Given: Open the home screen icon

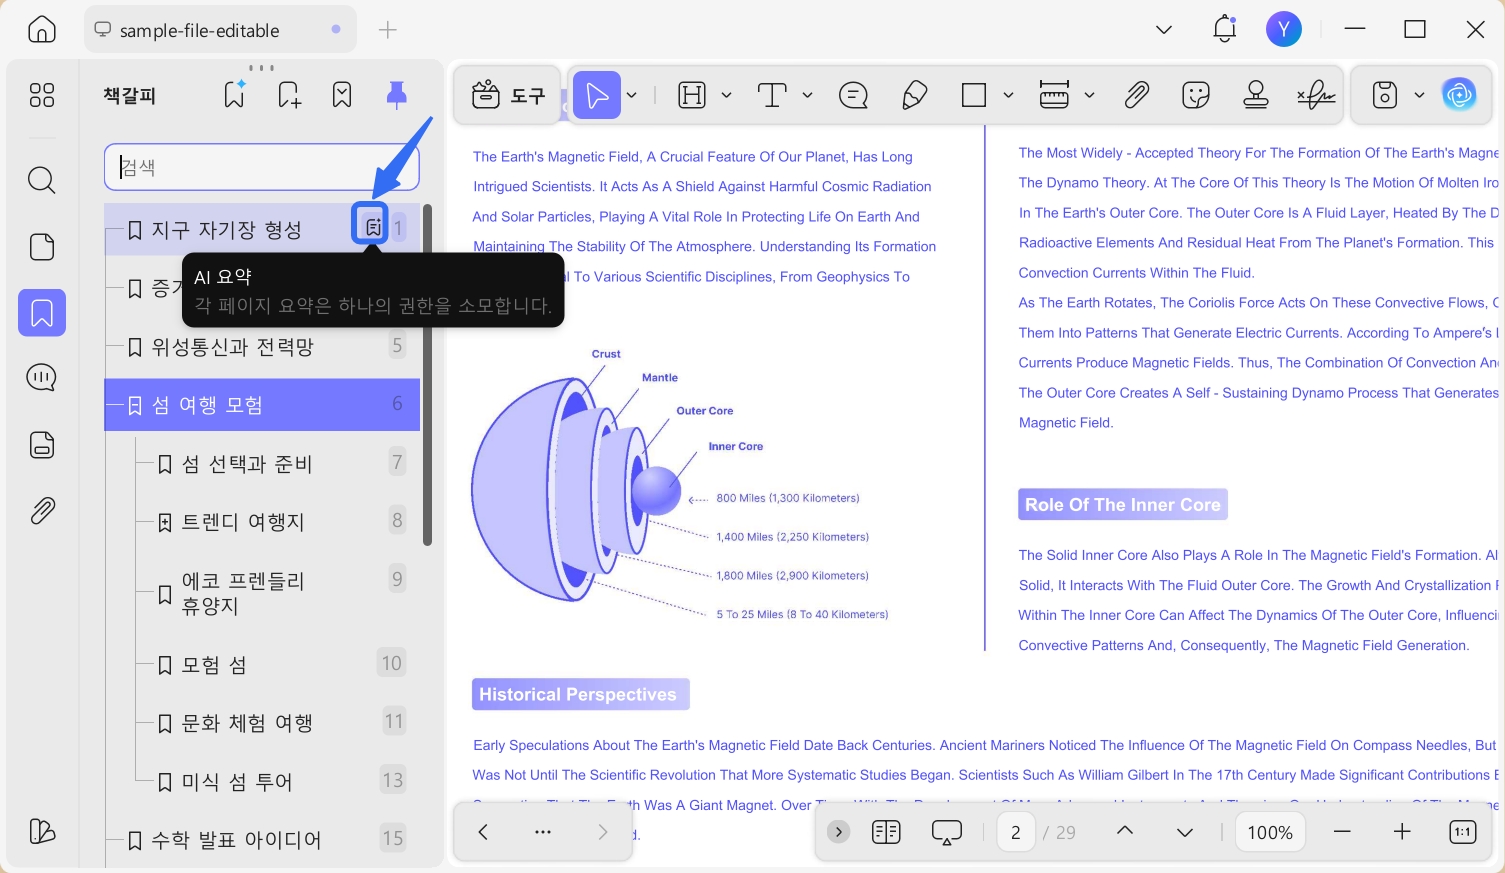Looking at the screenshot, I should [x=42, y=30].
